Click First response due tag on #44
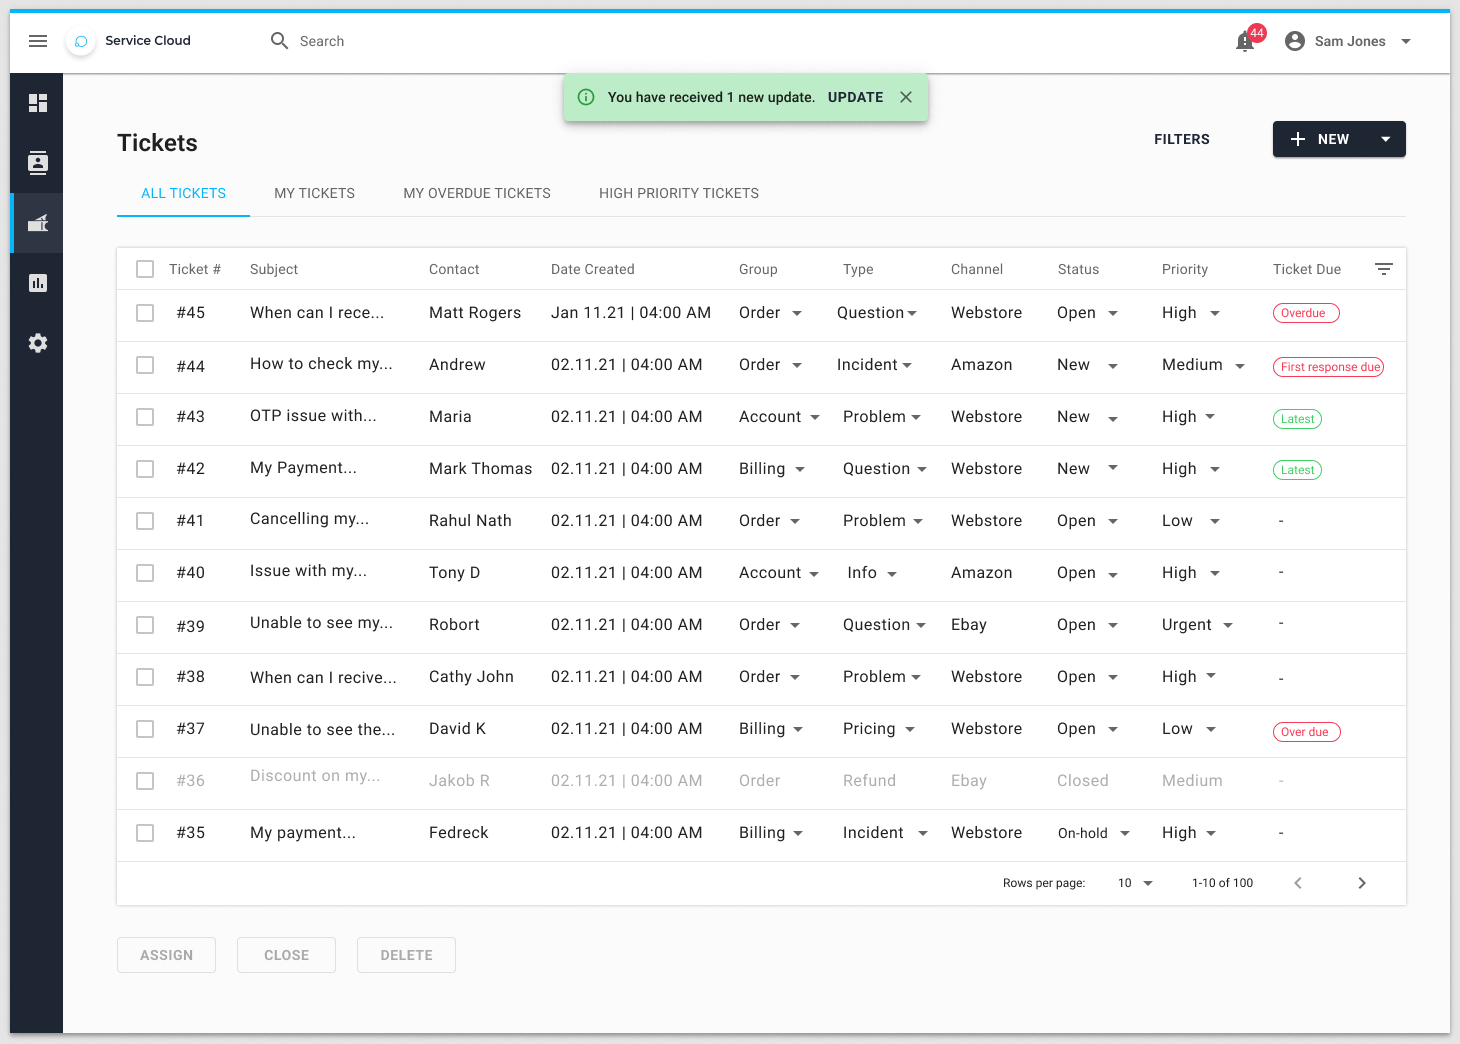The width and height of the screenshot is (1460, 1044). tap(1328, 367)
